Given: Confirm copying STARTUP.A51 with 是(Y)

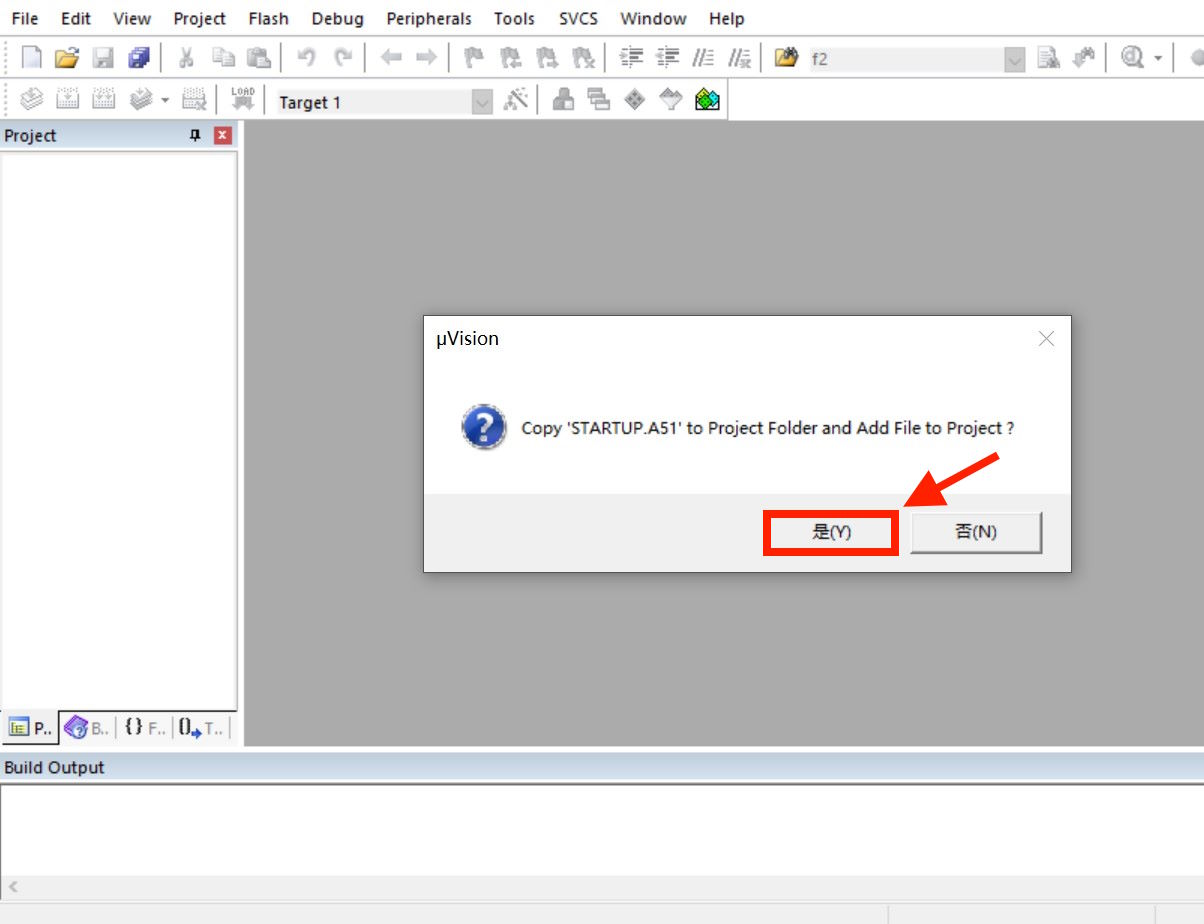Looking at the screenshot, I should click(x=831, y=532).
